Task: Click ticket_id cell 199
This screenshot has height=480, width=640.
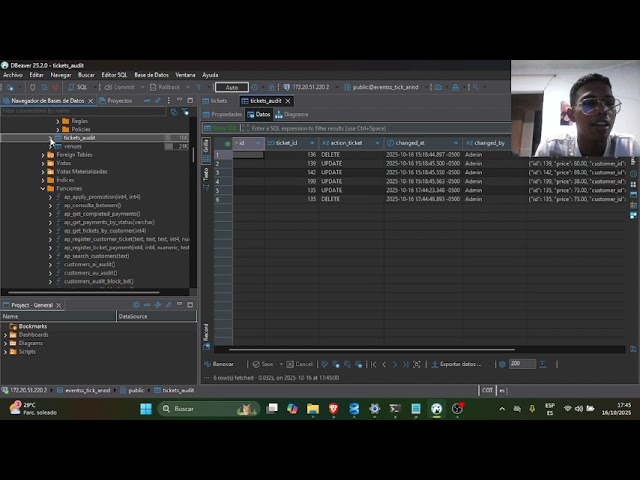Action: pyautogui.click(x=291, y=182)
